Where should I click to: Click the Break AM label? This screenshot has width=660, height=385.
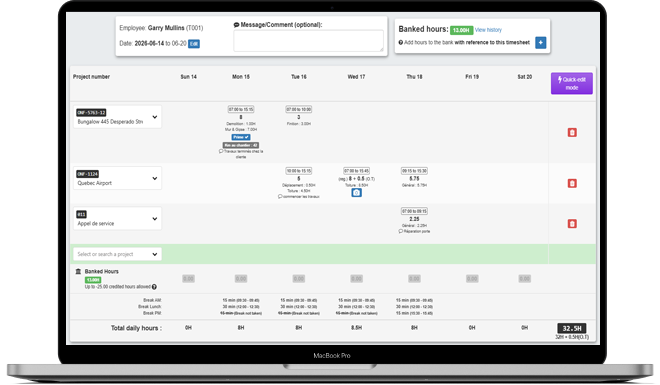click(152, 300)
